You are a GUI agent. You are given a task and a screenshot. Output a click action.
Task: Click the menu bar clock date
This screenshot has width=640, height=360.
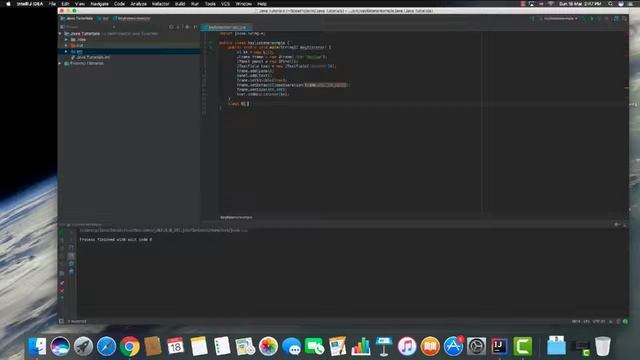pyautogui.click(x=580, y=4)
